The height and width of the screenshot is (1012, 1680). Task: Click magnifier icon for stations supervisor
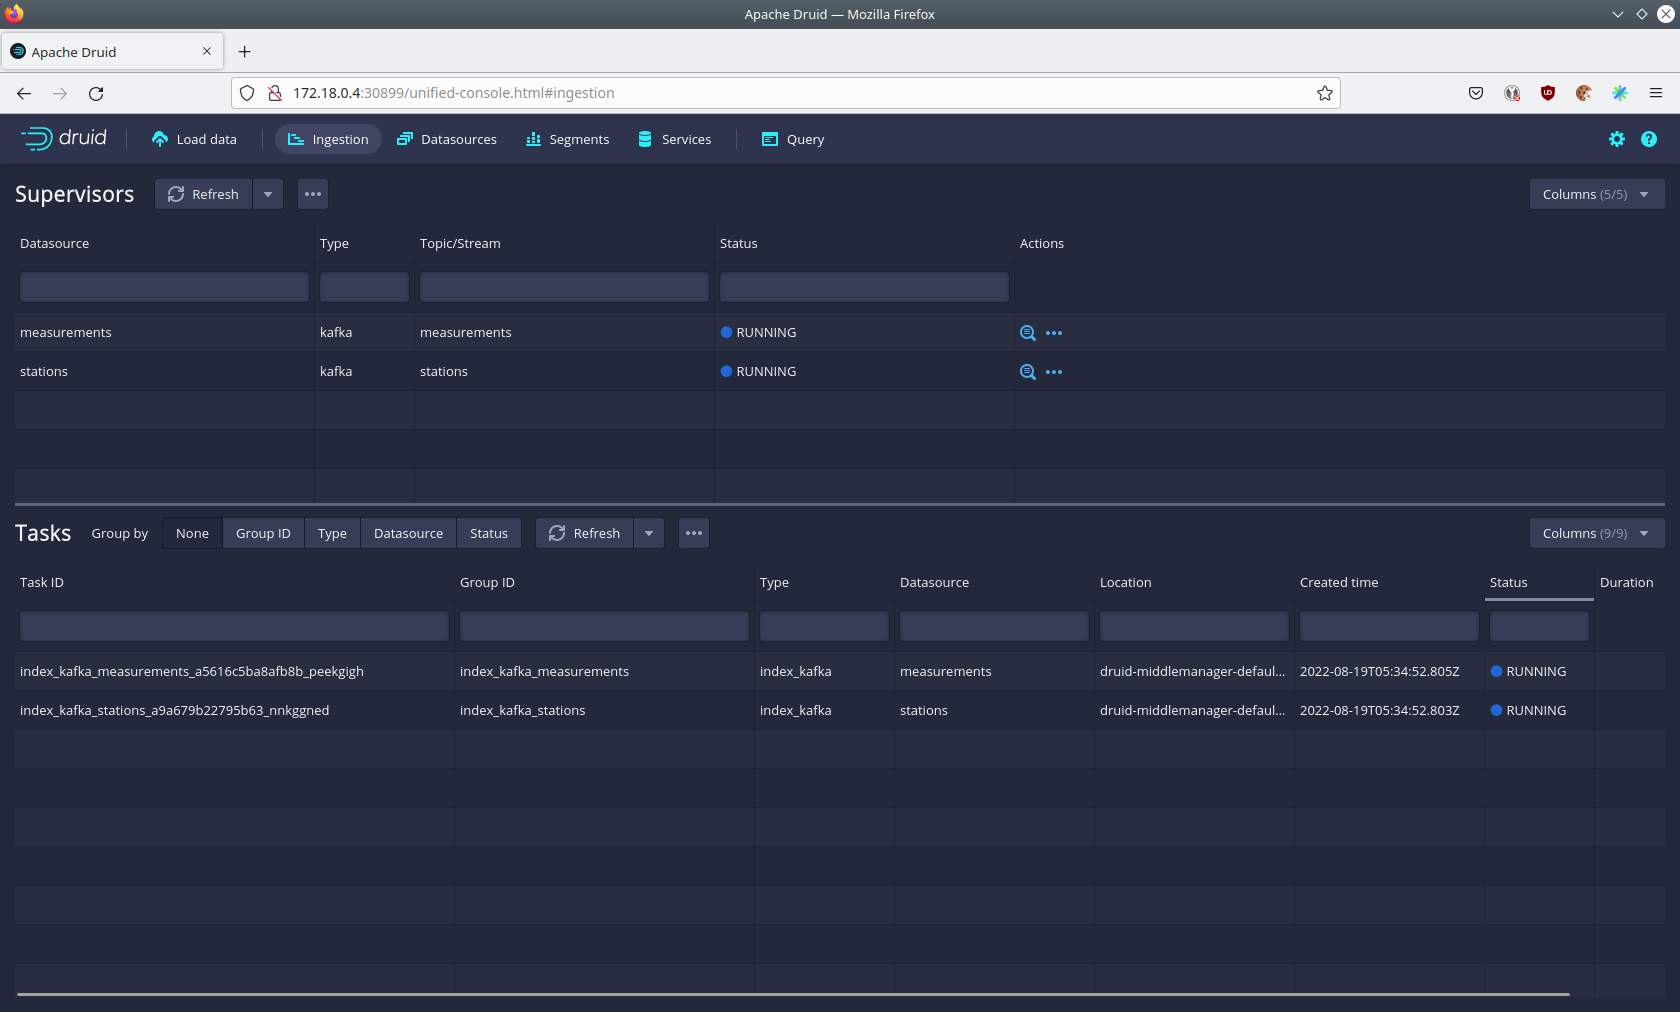[1027, 372]
